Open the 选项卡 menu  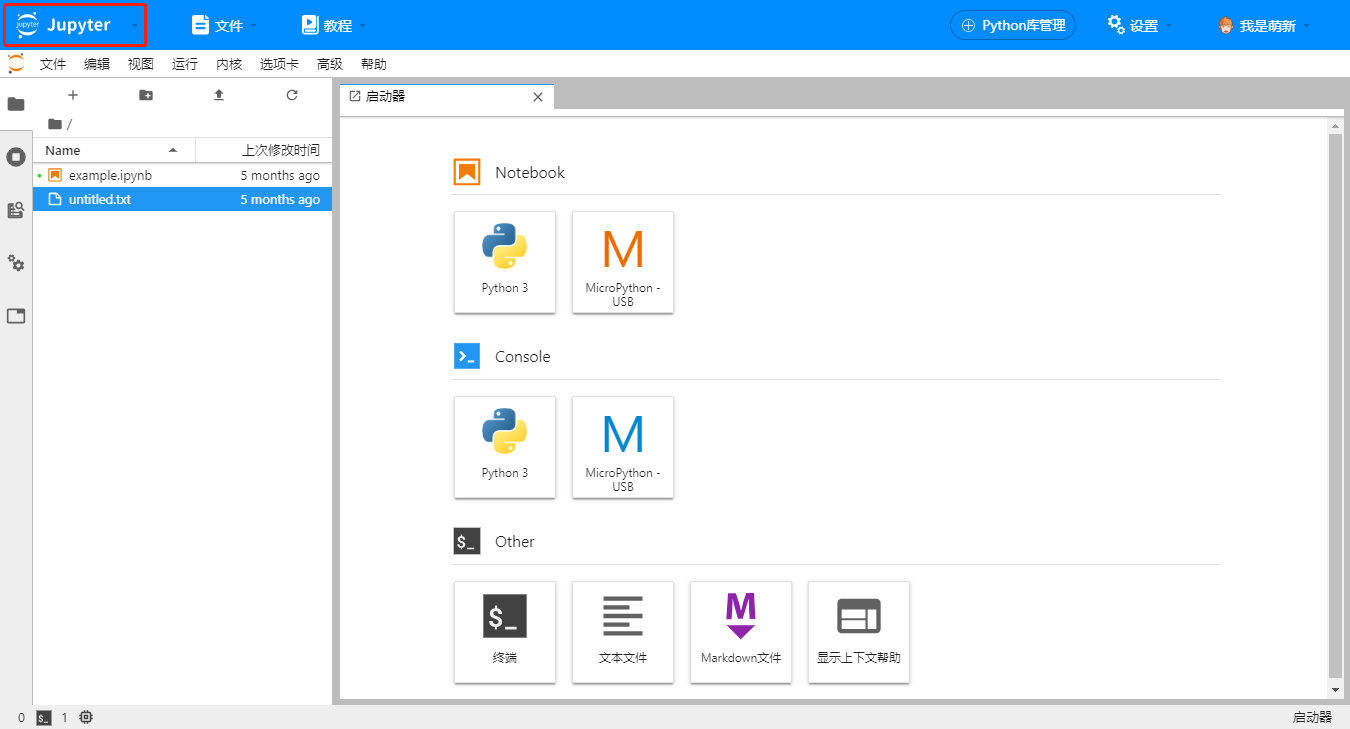coord(279,64)
